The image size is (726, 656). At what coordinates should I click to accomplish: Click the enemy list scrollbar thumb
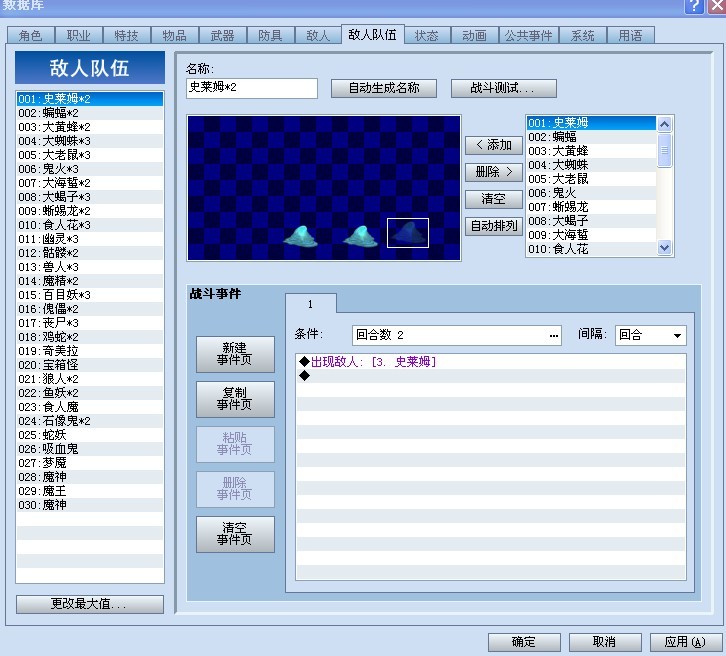664,150
